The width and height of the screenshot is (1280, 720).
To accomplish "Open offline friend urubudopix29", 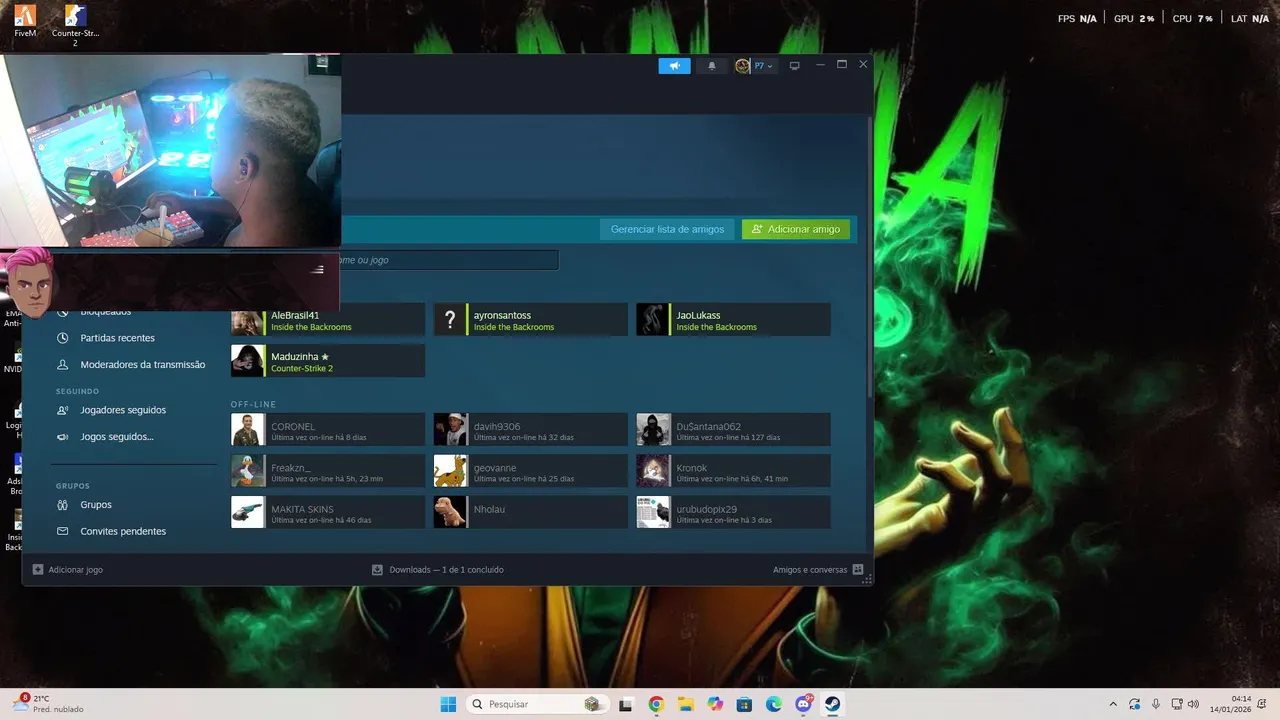I will [x=733, y=512].
